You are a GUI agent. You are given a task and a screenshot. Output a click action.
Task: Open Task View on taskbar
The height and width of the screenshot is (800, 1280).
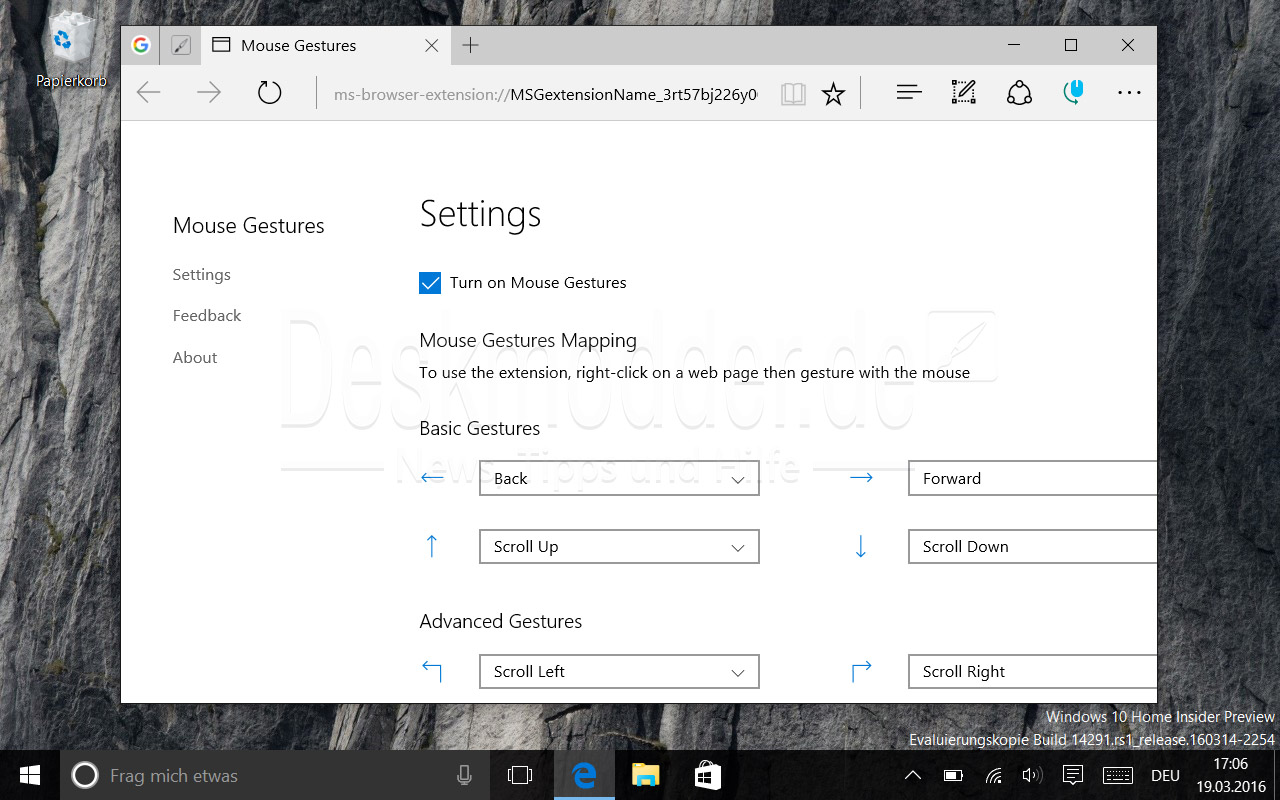[x=520, y=775]
